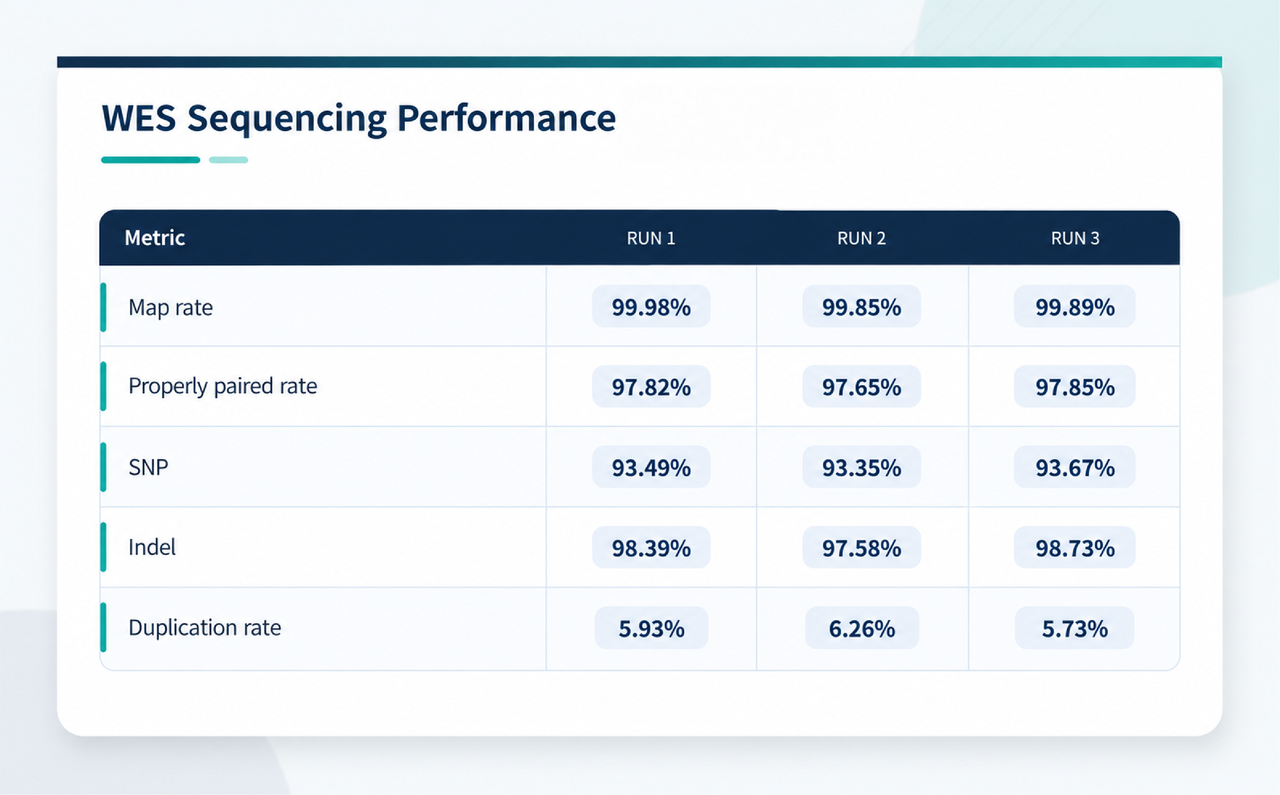Select the RUN 2 column header
This screenshot has width=1280, height=795.
point(862,239)
